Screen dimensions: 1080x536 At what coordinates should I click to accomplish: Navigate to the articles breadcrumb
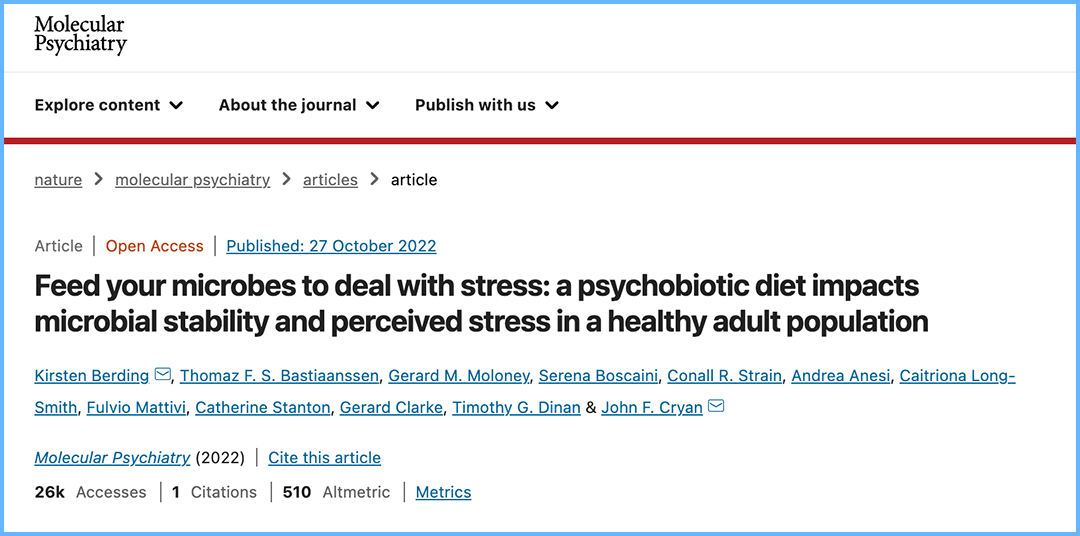[330, 180]
